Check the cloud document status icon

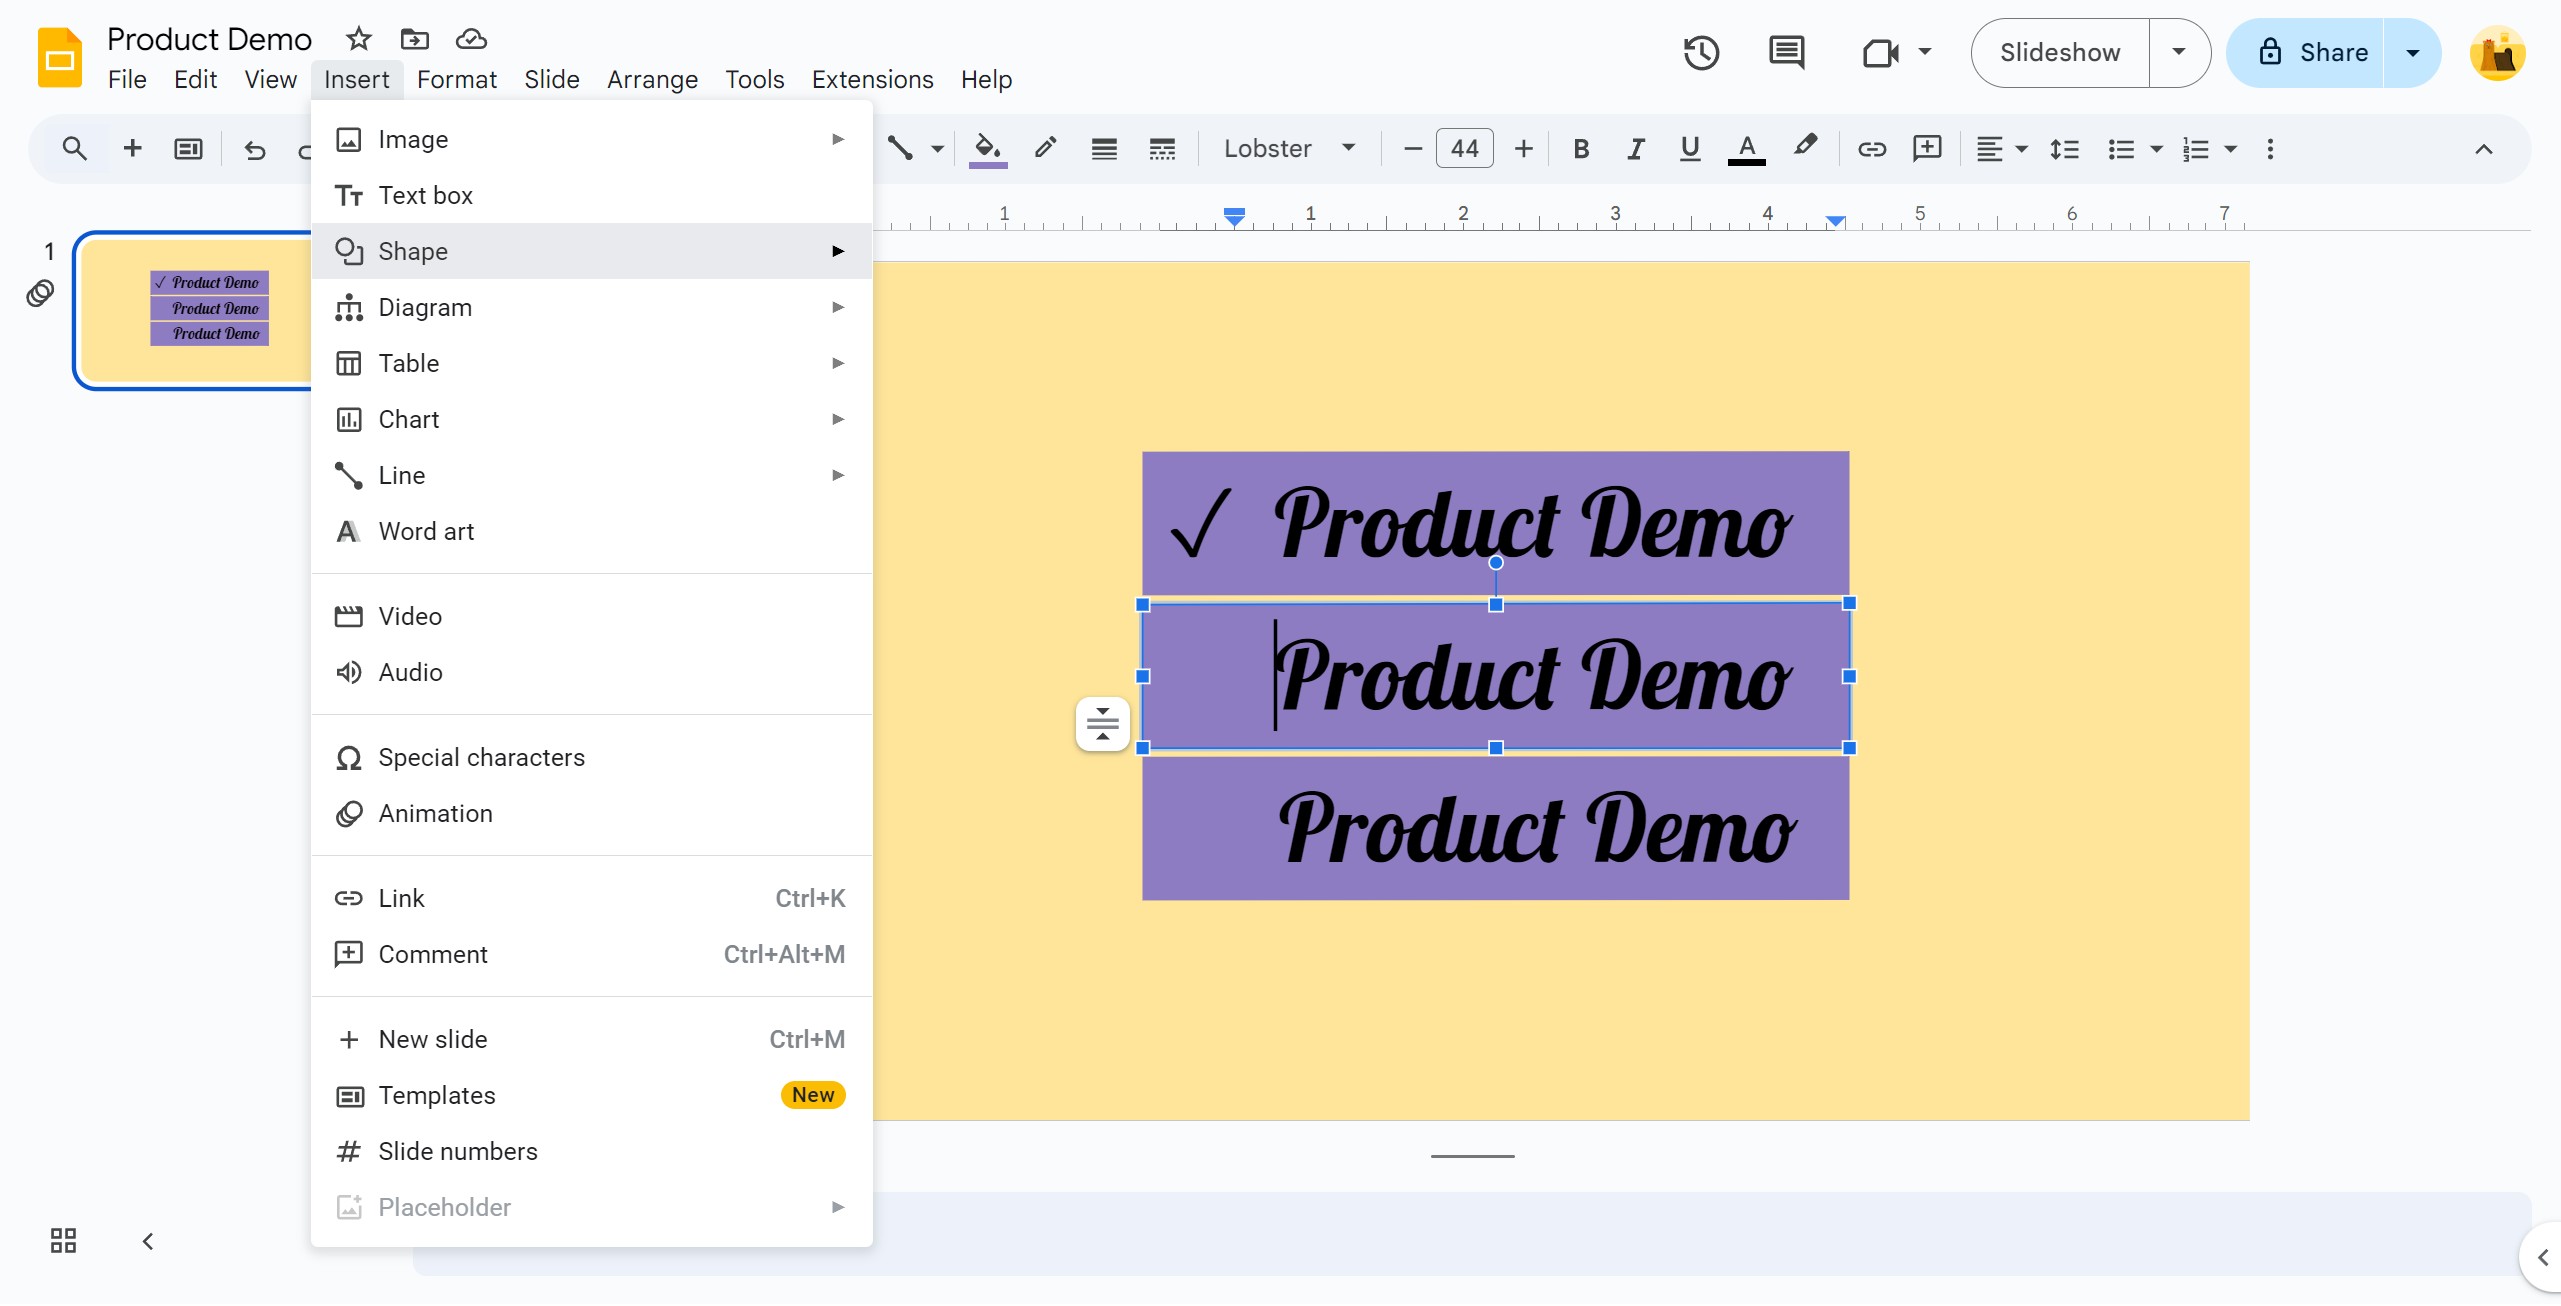point(471,39)
